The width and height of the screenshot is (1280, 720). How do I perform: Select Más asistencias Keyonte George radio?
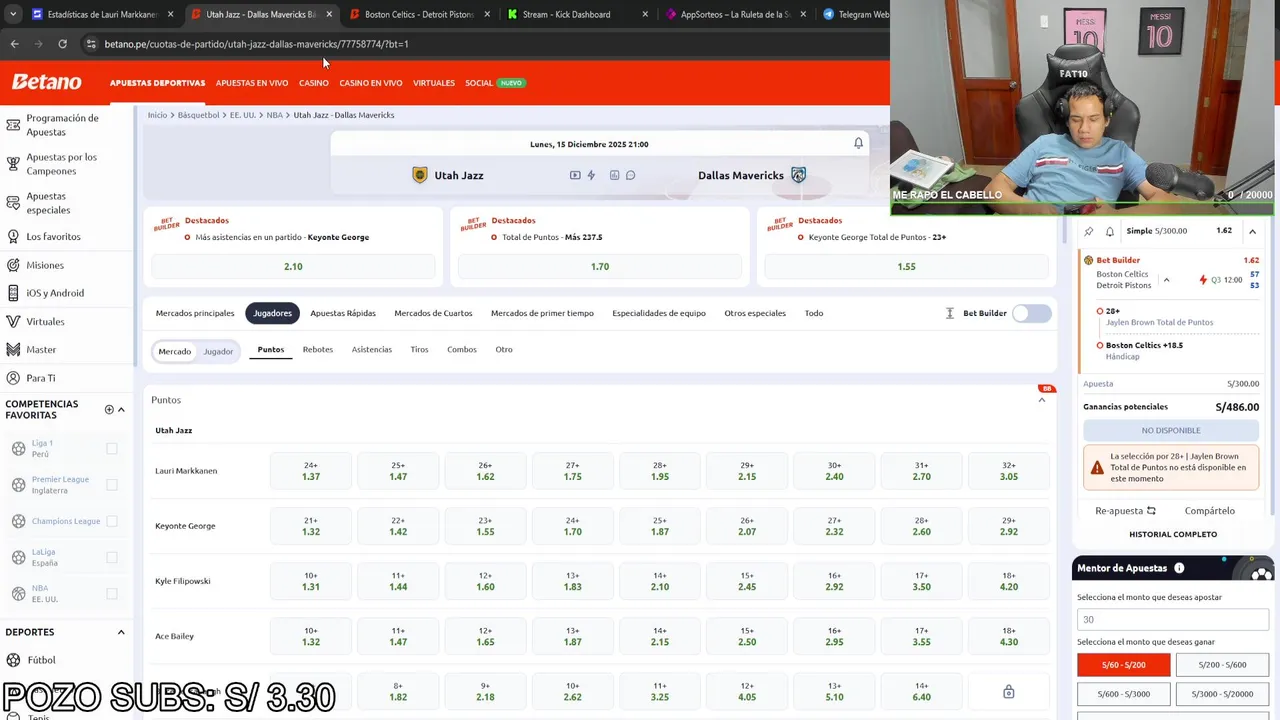point(187,237)
